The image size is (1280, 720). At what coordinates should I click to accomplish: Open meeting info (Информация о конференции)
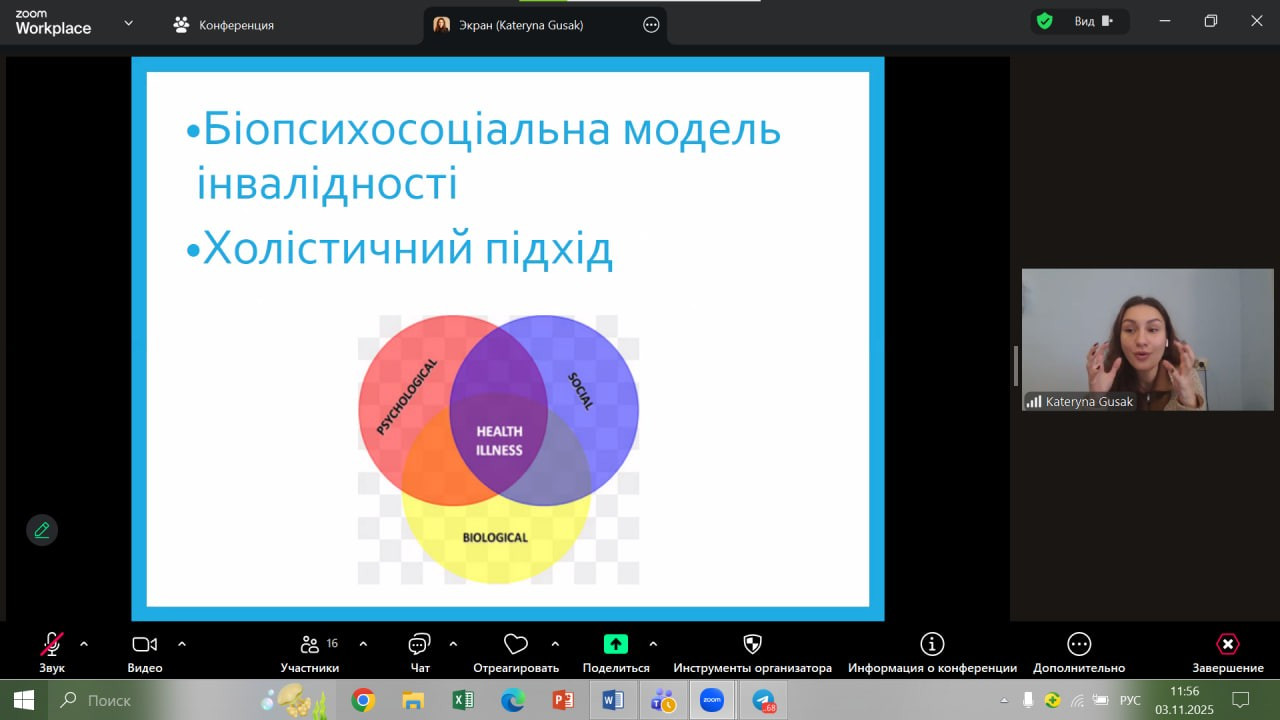click(932, 645)
